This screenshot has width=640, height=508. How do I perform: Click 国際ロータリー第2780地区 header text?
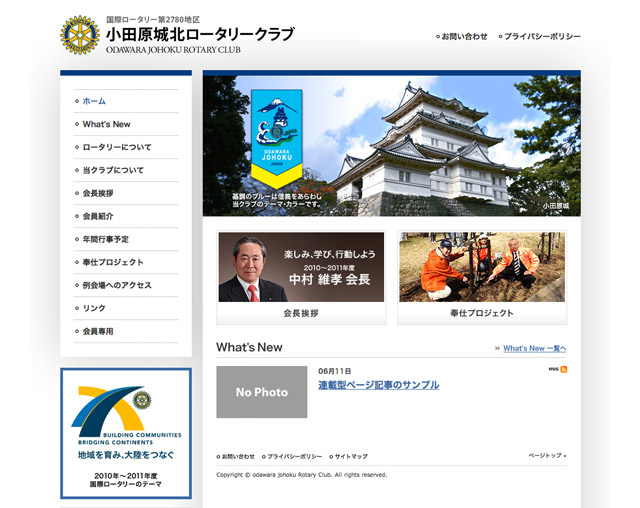tap(153, 19)
